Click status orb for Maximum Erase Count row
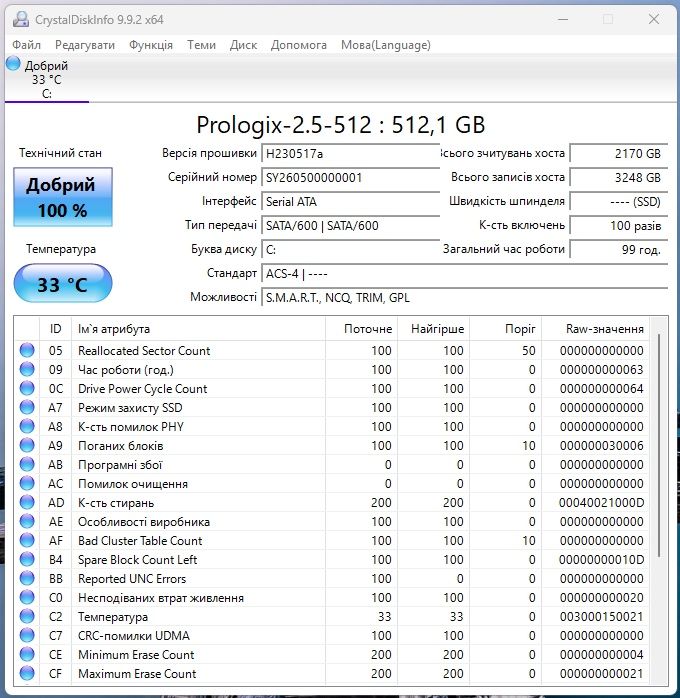This screenshot has height=698, width=680. [x=27, y=673]
